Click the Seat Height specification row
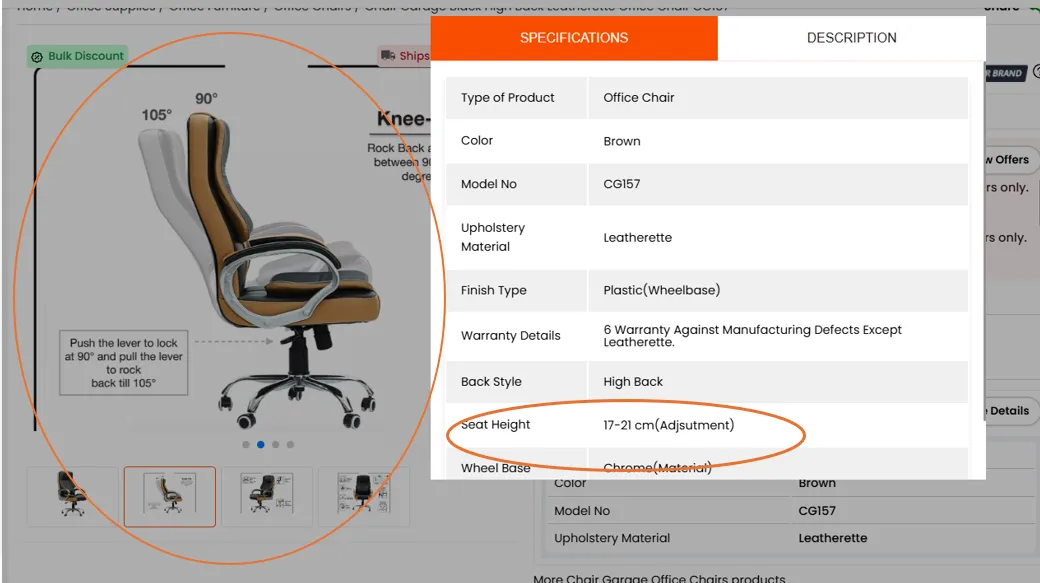 point(706,425)
